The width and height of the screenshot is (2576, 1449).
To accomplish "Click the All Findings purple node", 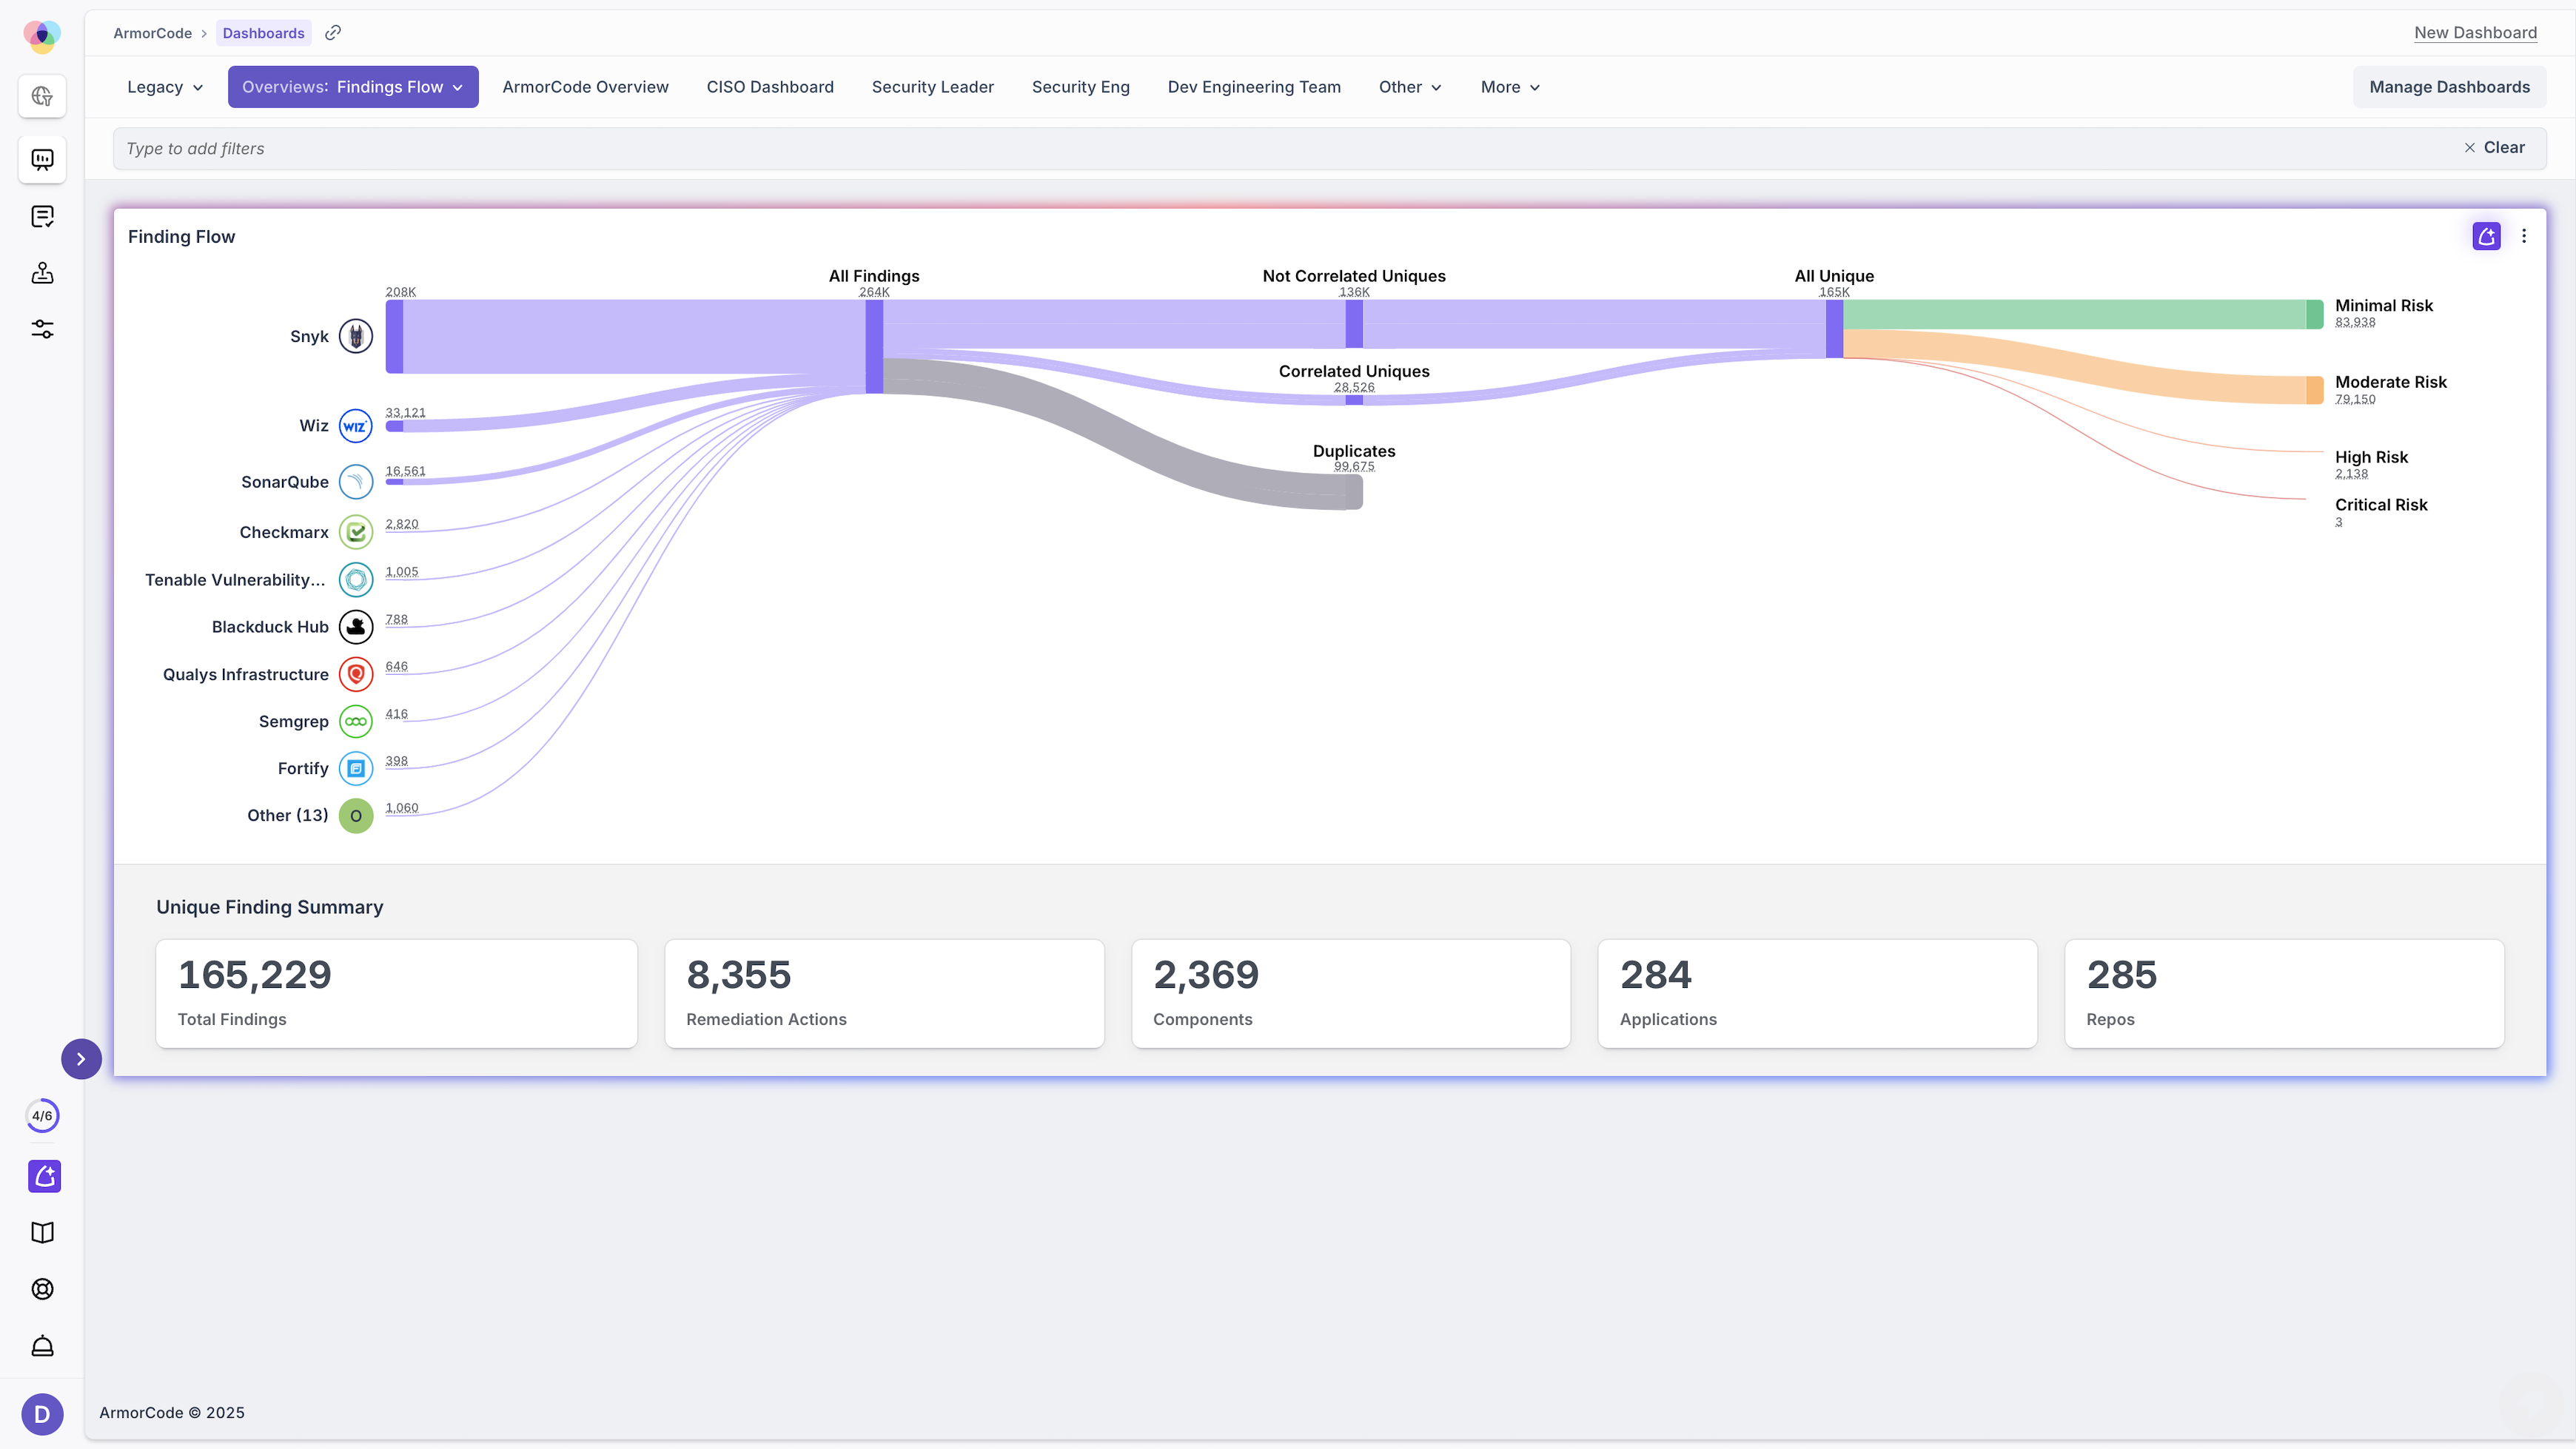I will pos(874,346).
